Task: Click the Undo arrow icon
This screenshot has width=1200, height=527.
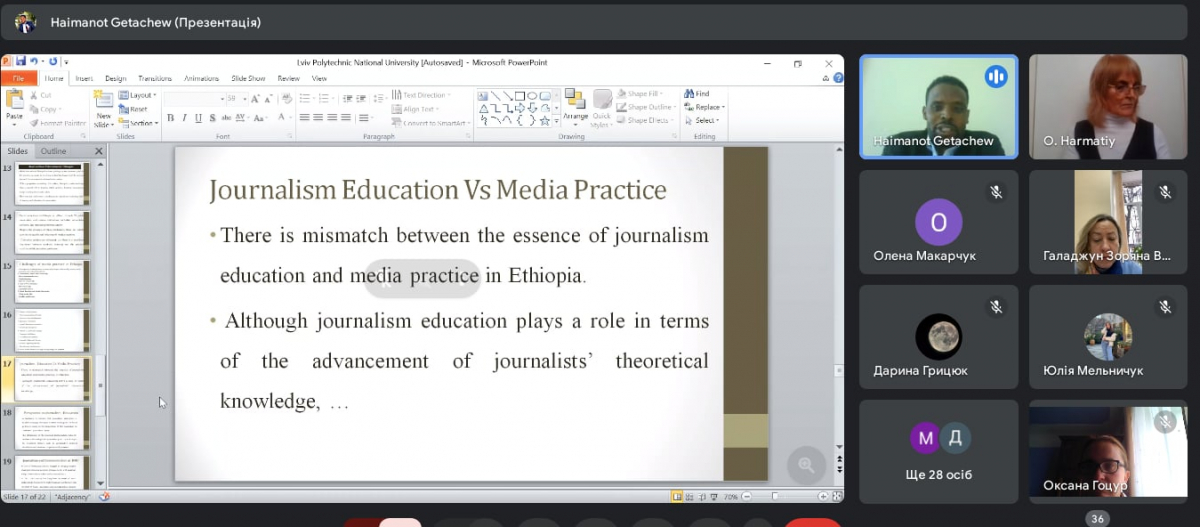Action: coord(34,62)
